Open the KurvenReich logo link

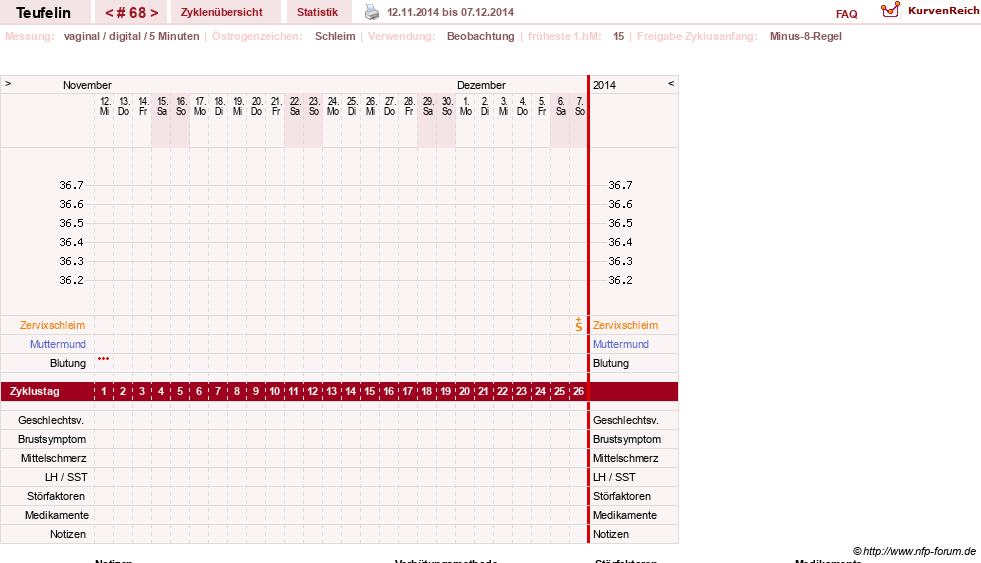tap(930, 11)
